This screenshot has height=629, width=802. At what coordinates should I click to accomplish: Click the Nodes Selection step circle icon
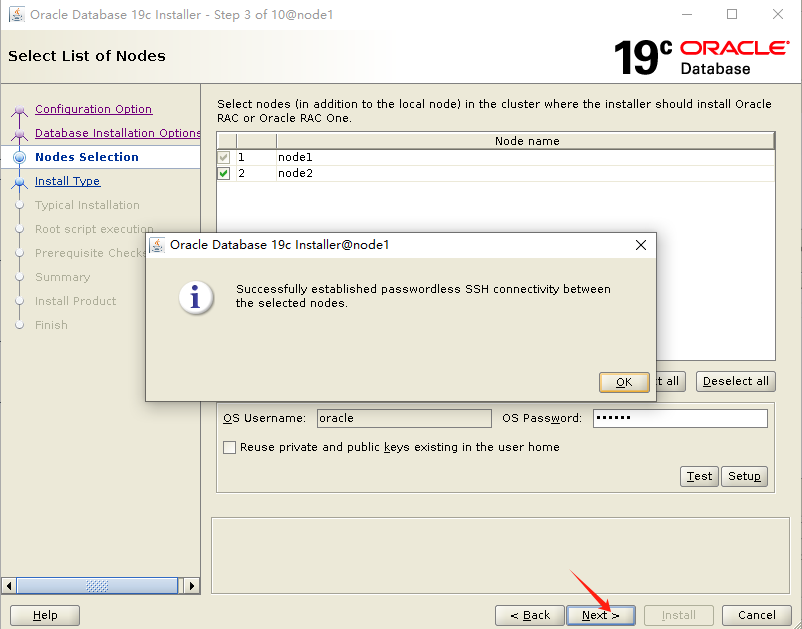pos(19,158)
